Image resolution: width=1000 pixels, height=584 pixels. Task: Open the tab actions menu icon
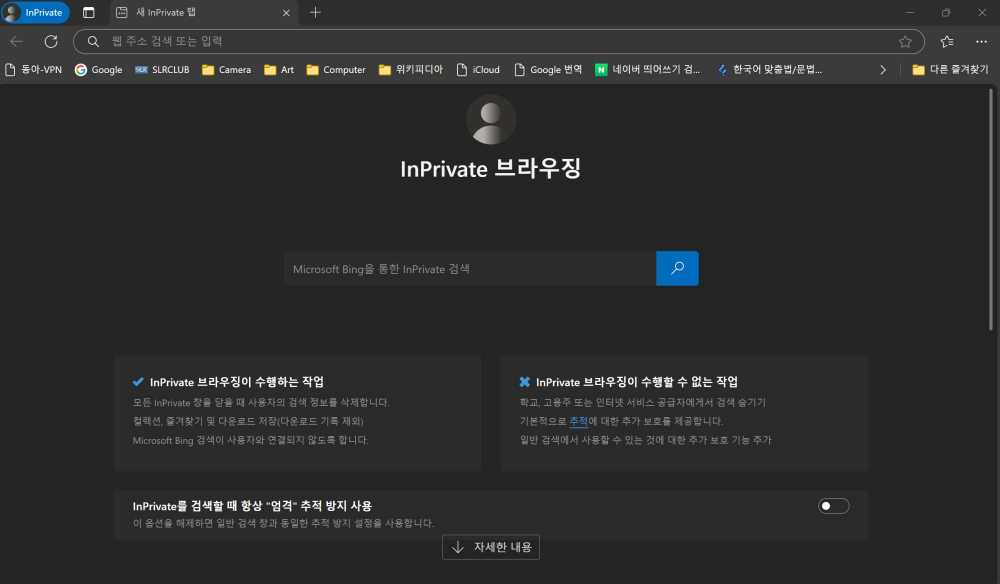(89, 13)
